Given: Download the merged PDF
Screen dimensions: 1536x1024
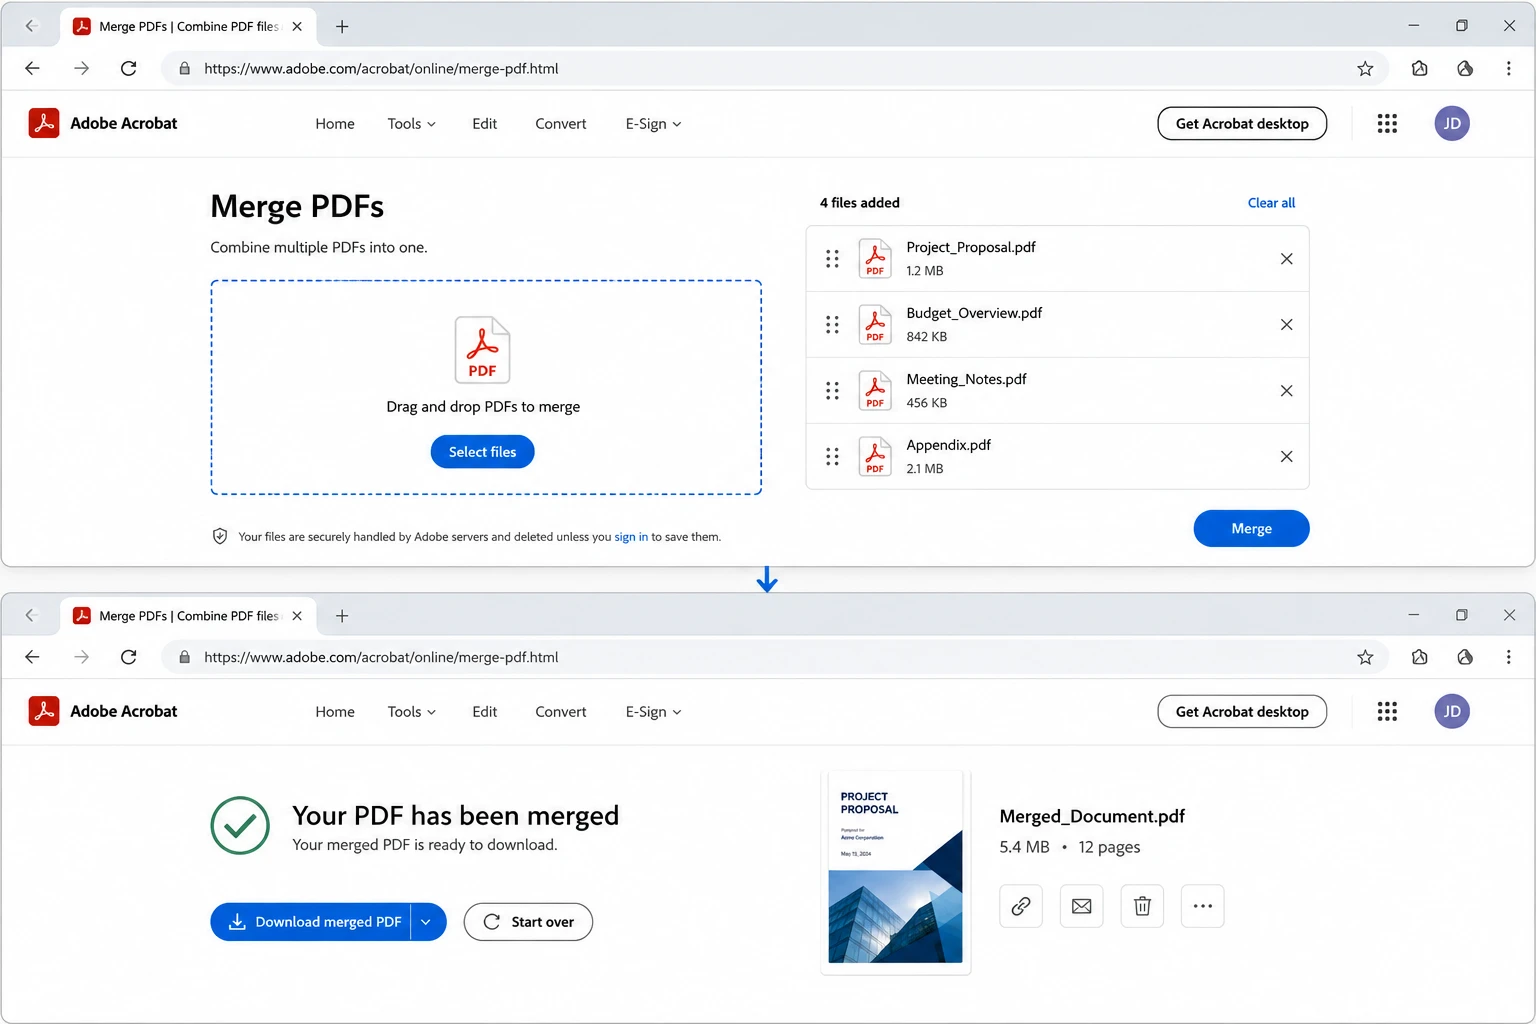Looking at the screenshot, I should pyautogui.click(x=311, y=922).
